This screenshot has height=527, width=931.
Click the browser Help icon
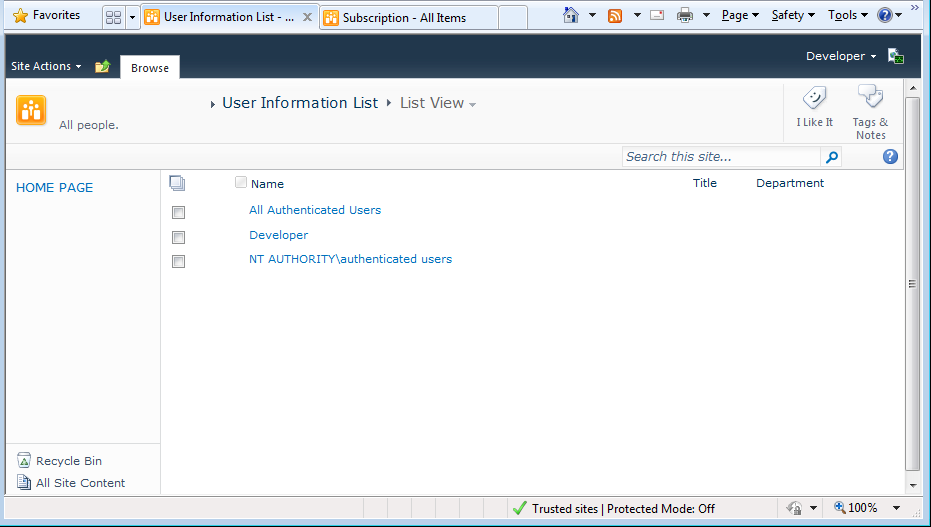click(885, 15)
